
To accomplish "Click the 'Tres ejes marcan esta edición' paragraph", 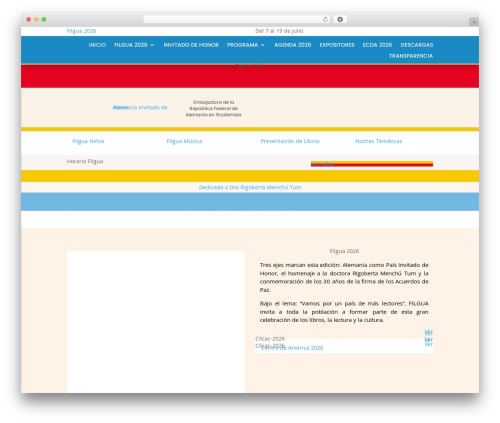I will point(344,277).
